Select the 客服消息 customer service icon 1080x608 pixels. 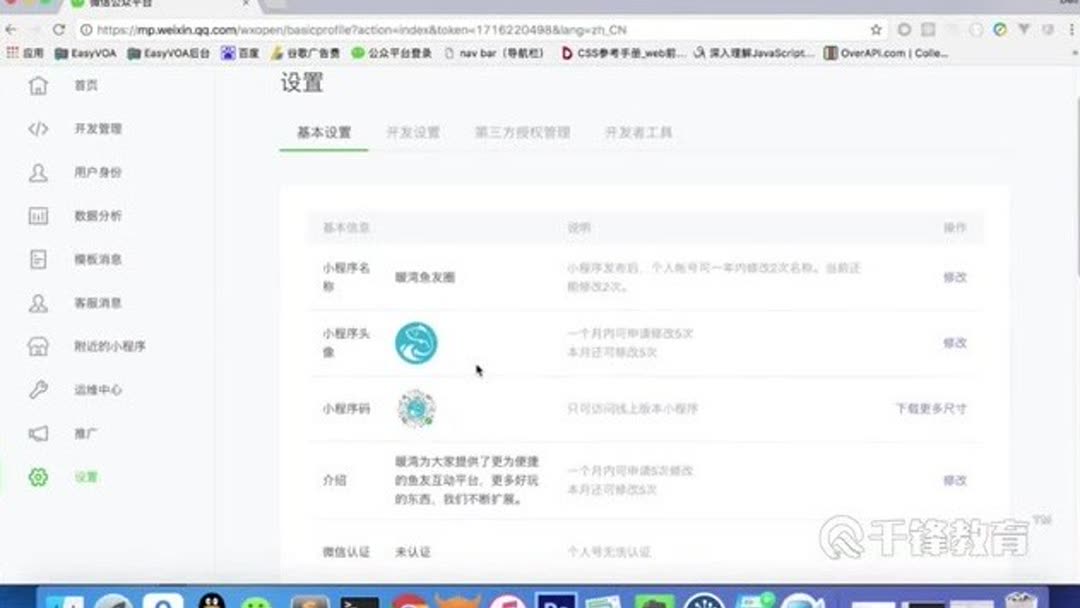click(x=38, y=303)
